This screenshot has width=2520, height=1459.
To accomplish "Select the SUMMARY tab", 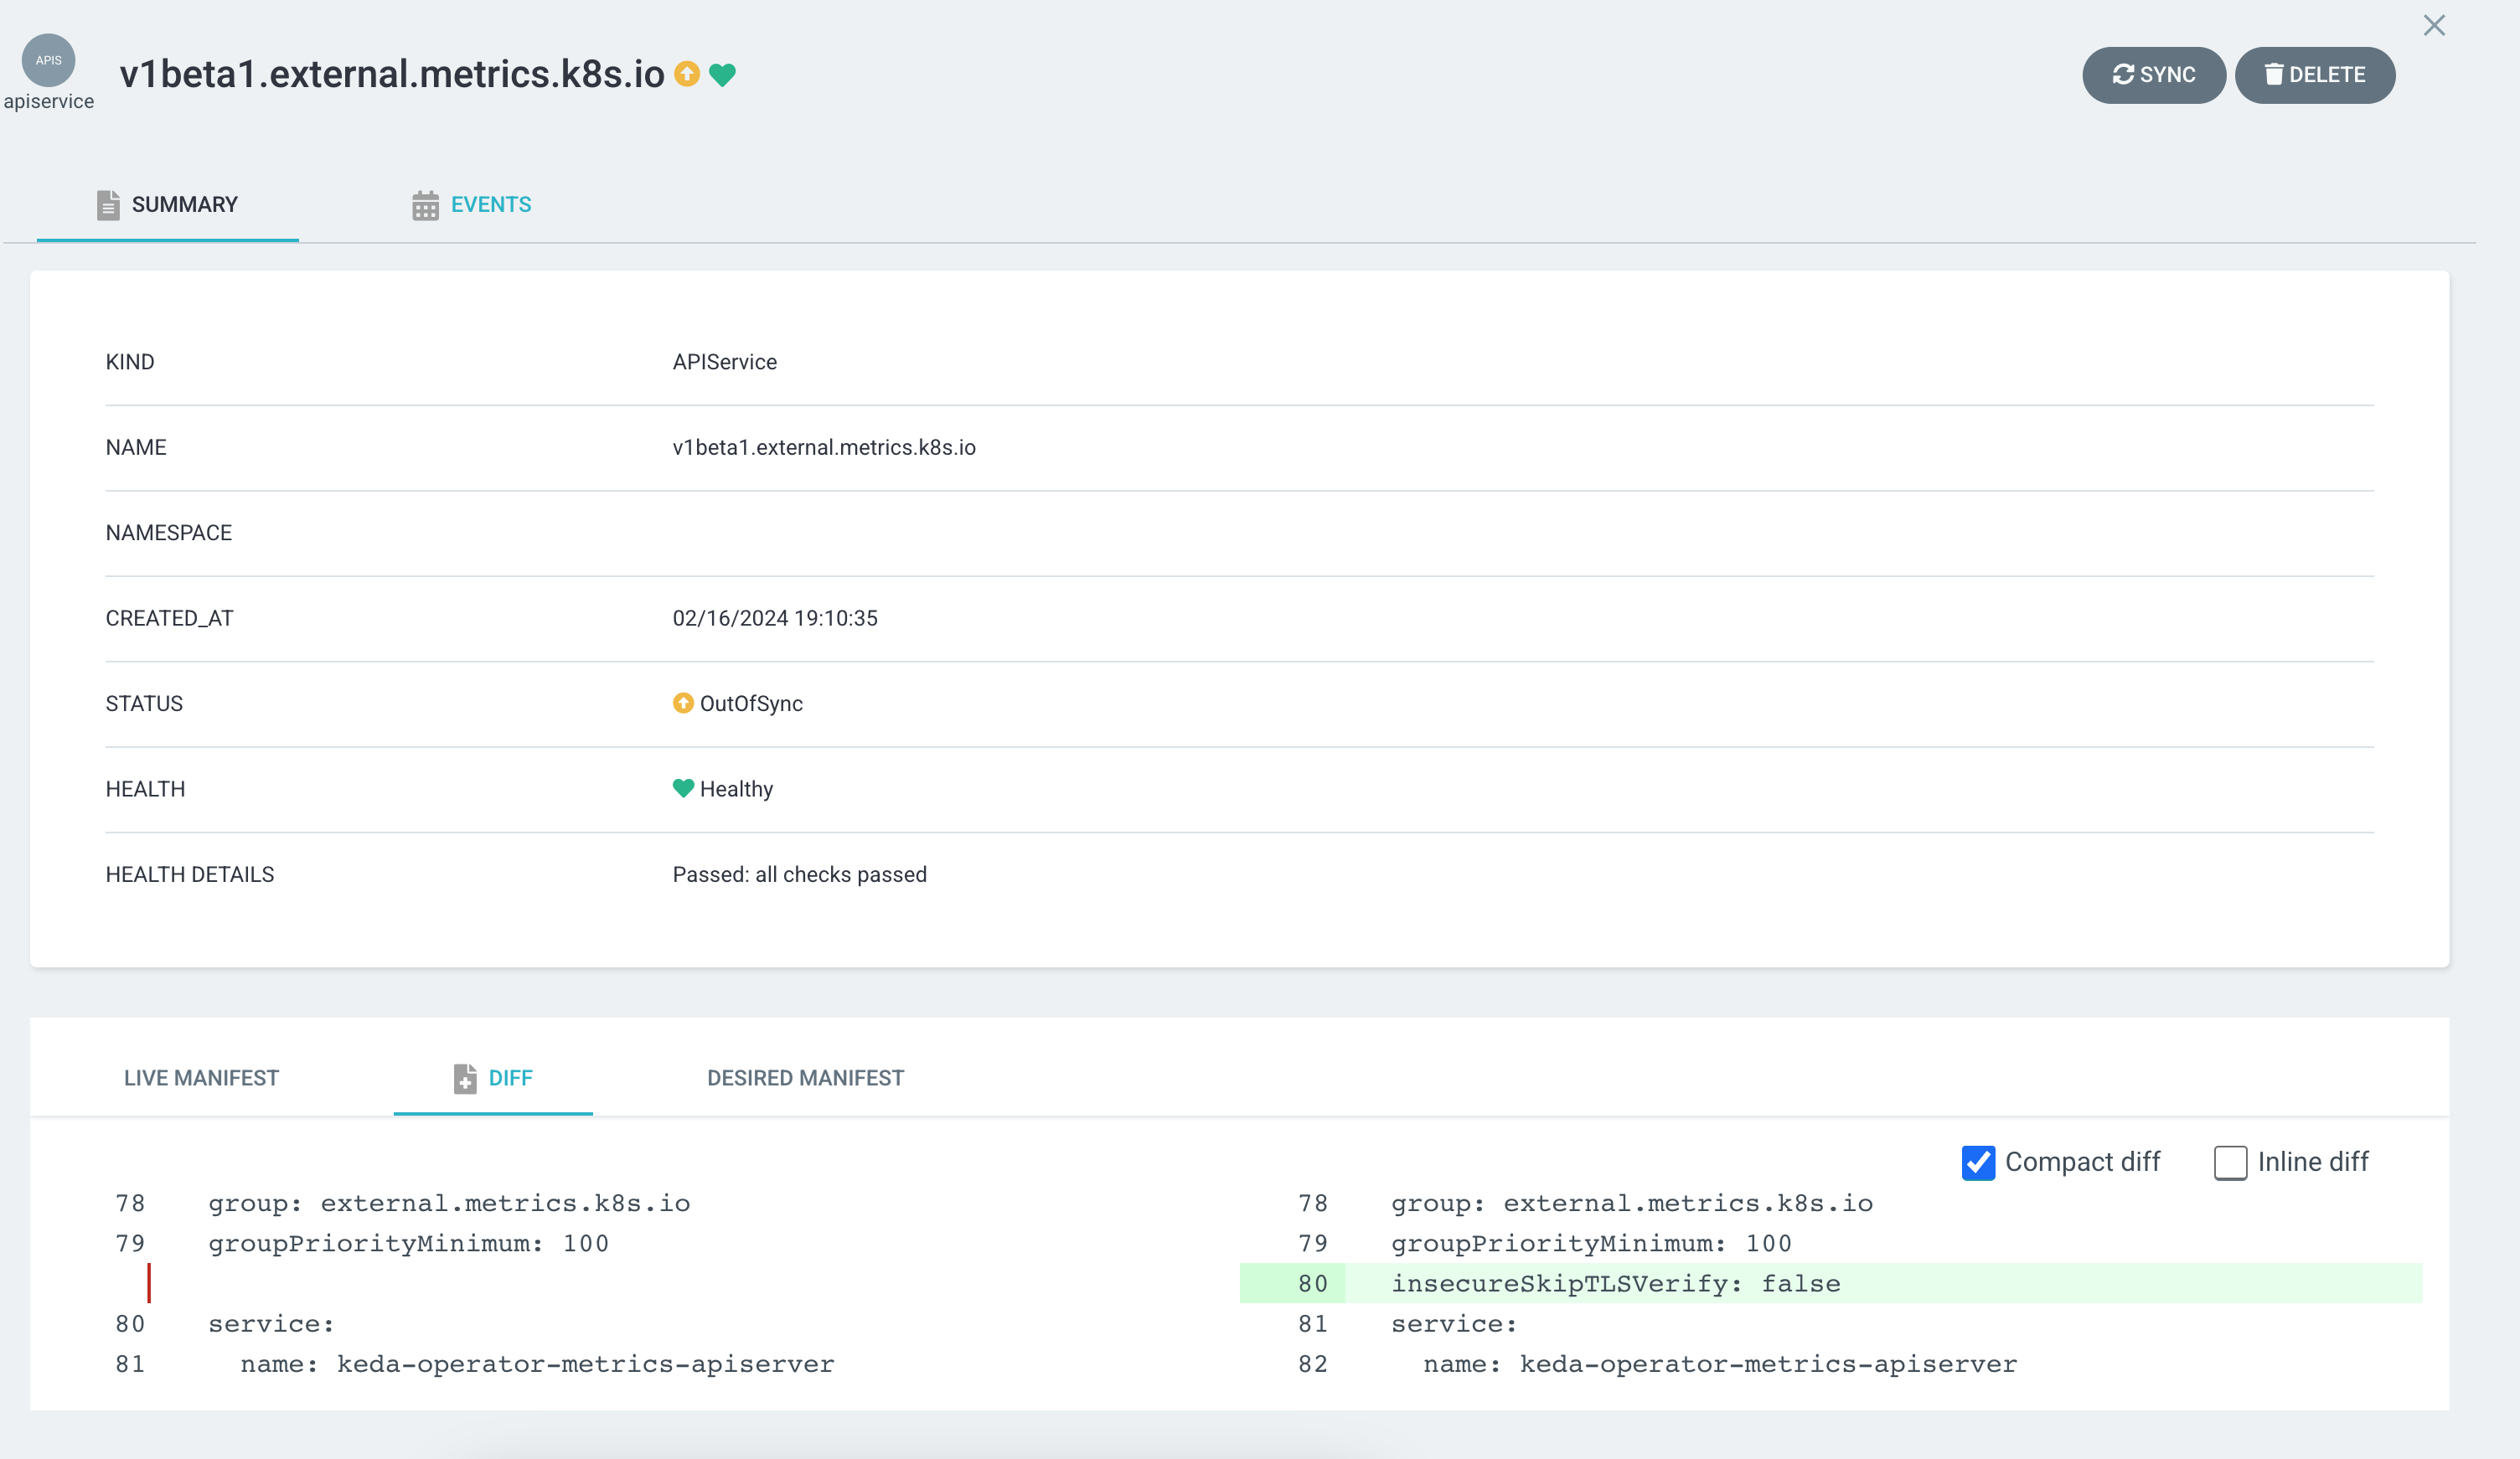I will (x=168, y=205).
